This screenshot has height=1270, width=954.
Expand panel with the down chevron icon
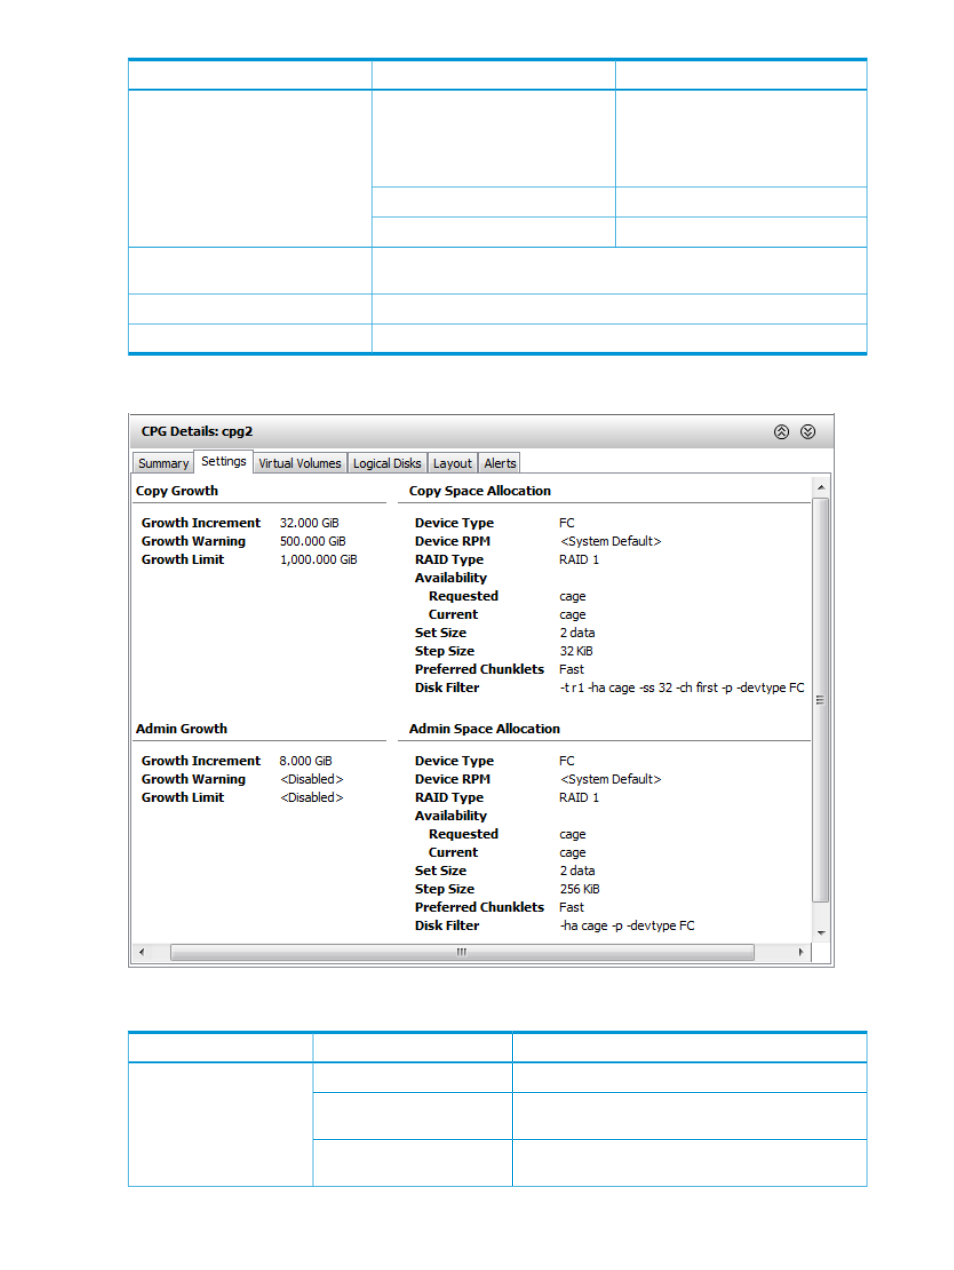pos(808,432)
